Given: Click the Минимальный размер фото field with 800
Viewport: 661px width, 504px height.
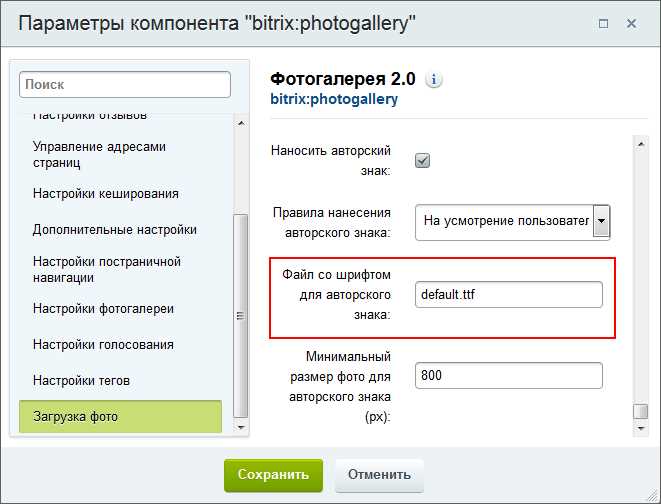Looking at the screenshot, I should 509,375.
